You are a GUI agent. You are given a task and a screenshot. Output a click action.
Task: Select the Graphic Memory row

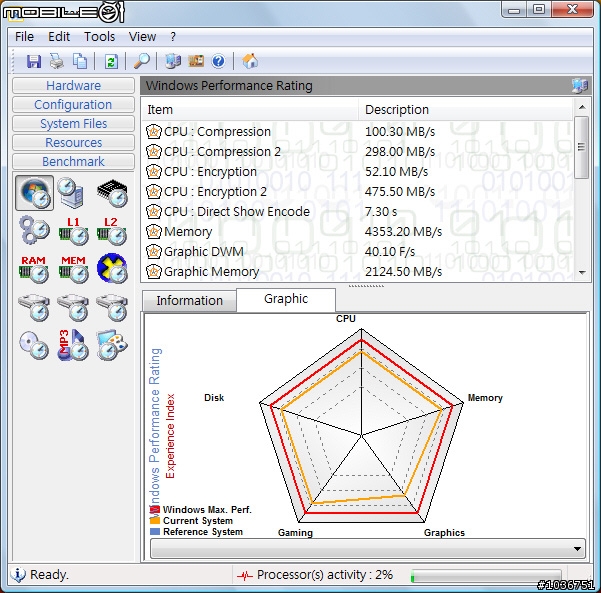[x=358, y=271]
